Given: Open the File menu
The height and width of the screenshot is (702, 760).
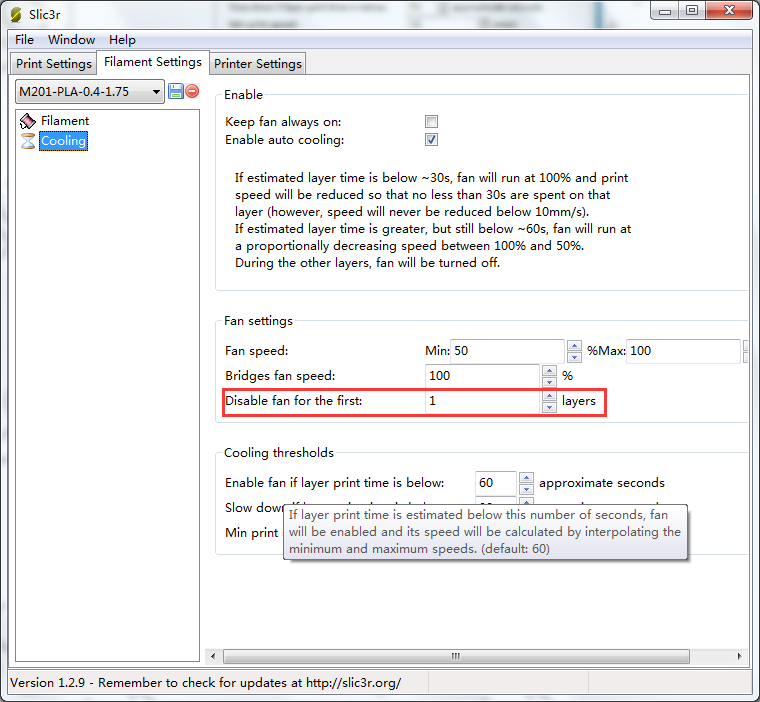Looking at the screenshot, I should tap(24, 40).
